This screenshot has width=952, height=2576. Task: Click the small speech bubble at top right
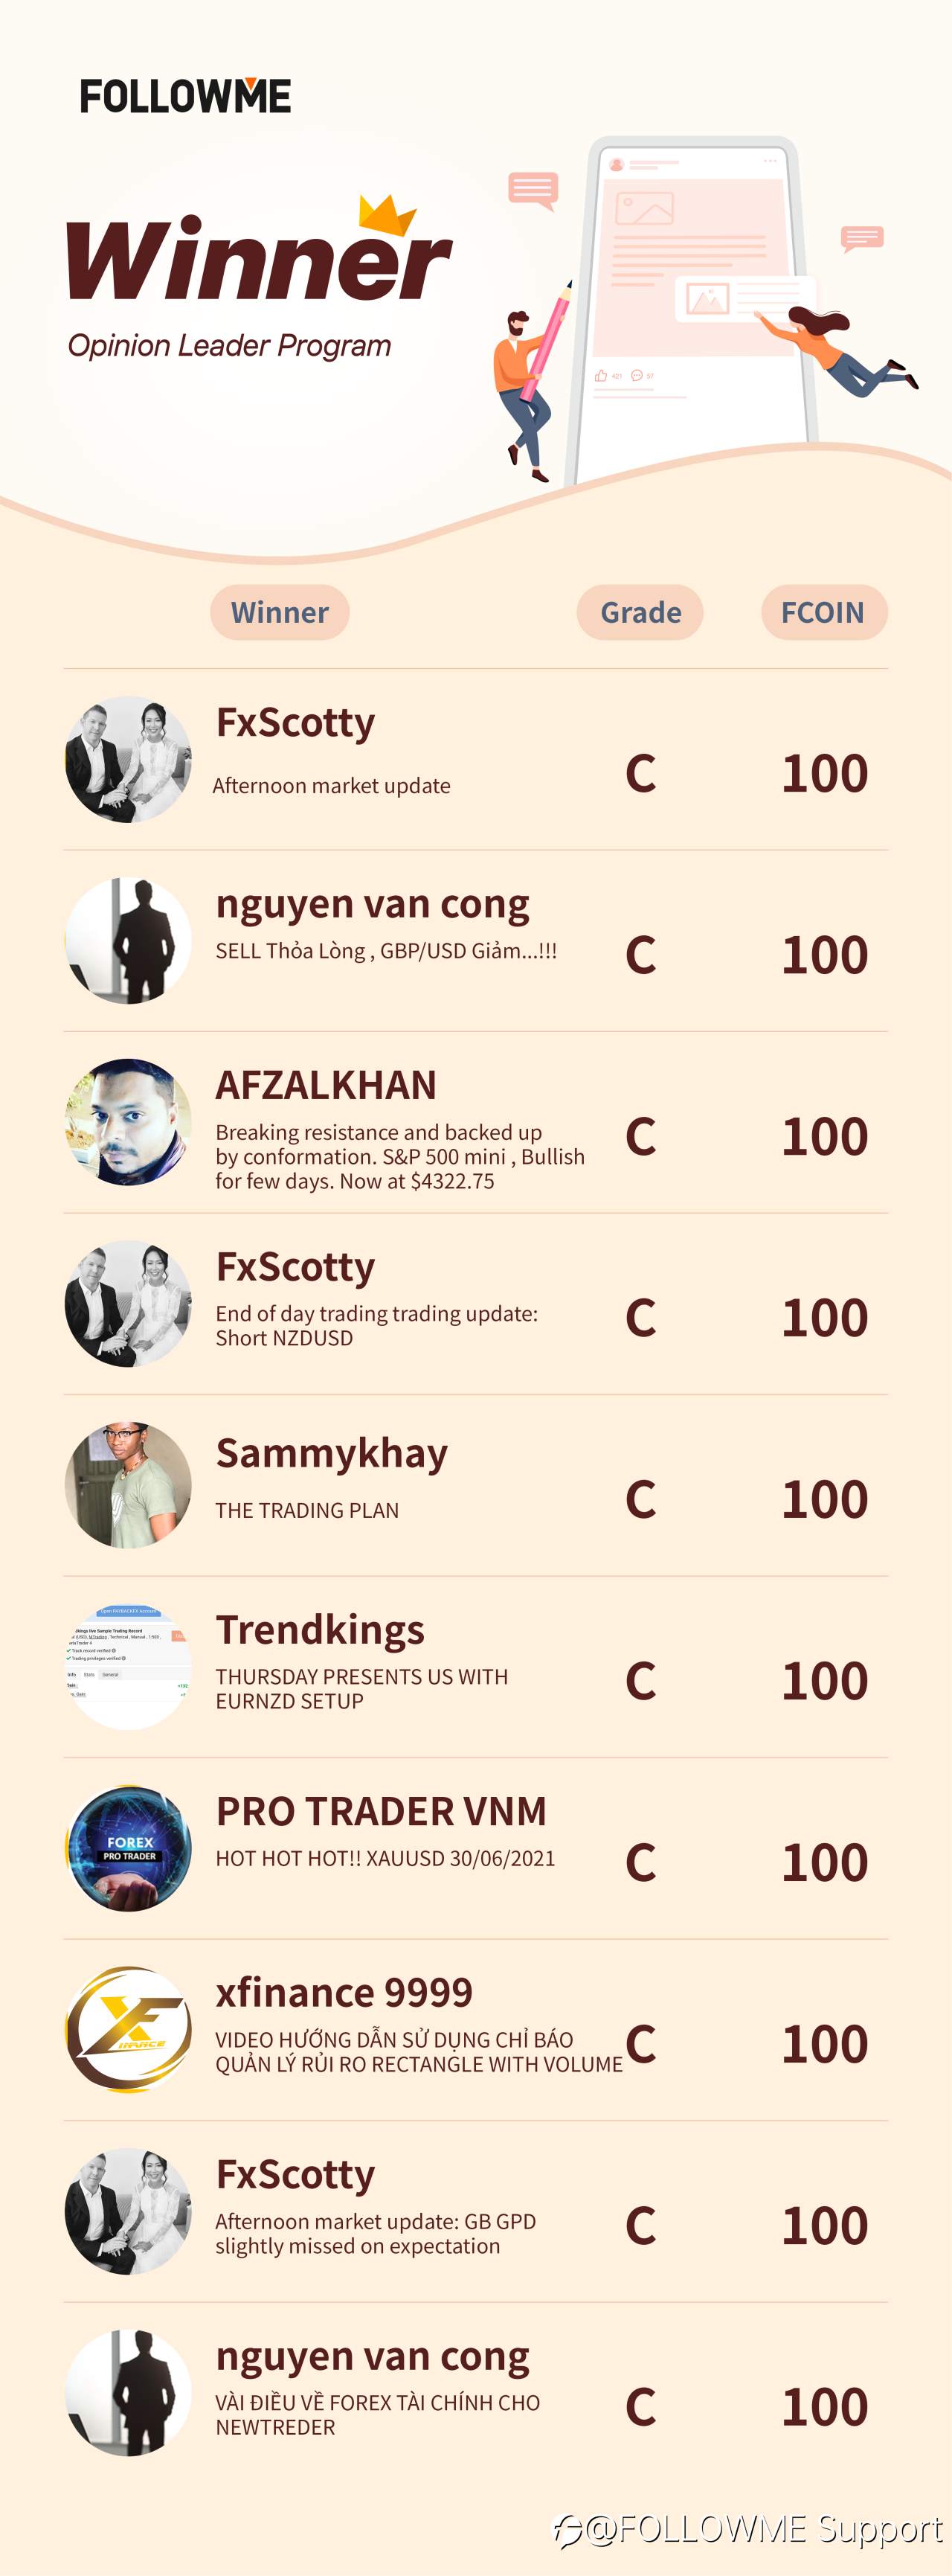point(862,238)
